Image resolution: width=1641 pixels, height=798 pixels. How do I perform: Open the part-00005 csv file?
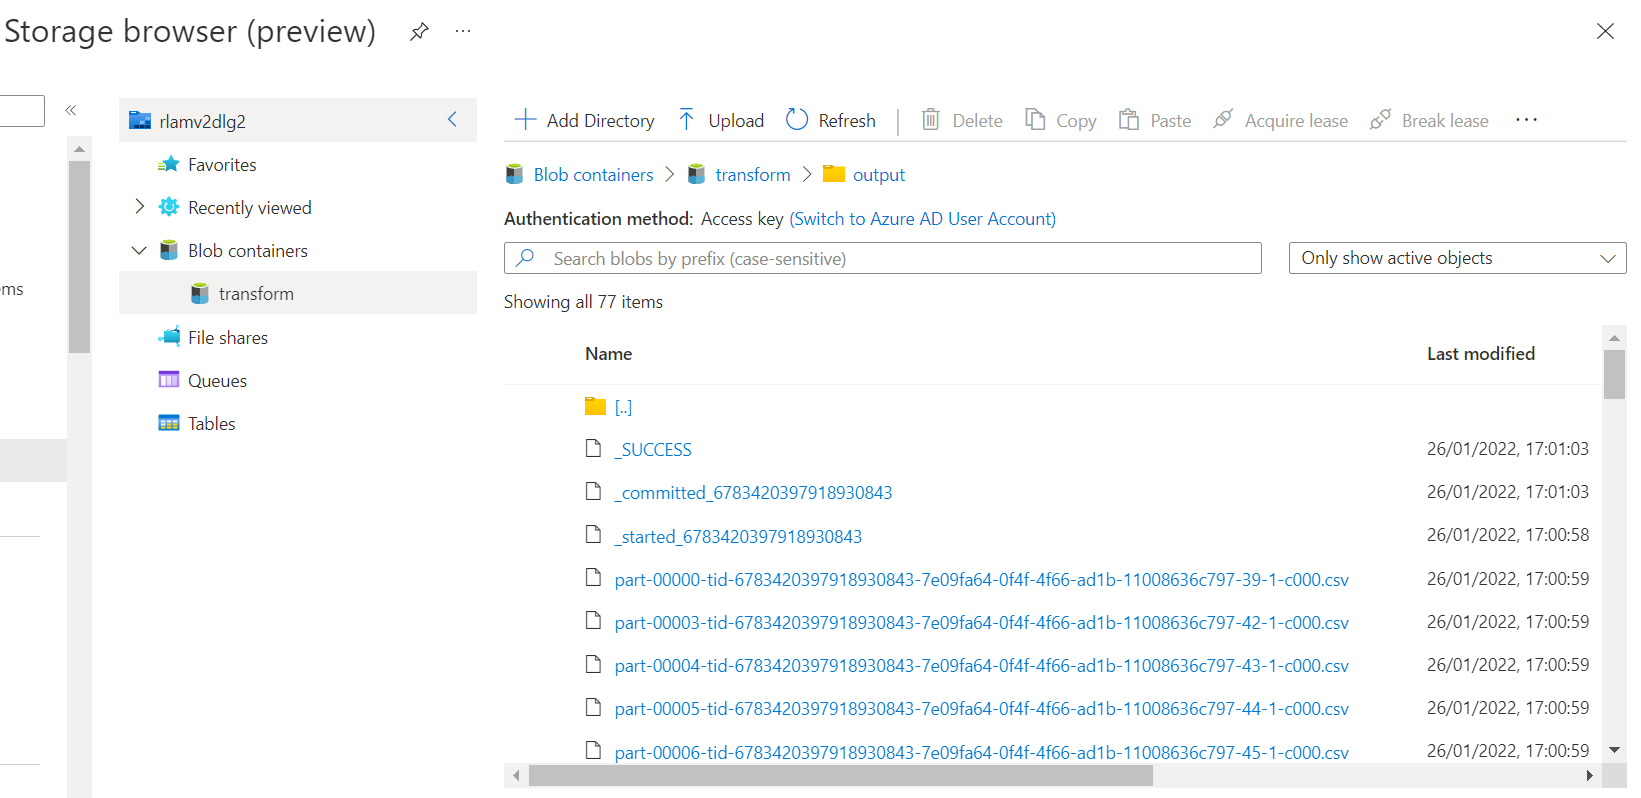tap(981, 709)
